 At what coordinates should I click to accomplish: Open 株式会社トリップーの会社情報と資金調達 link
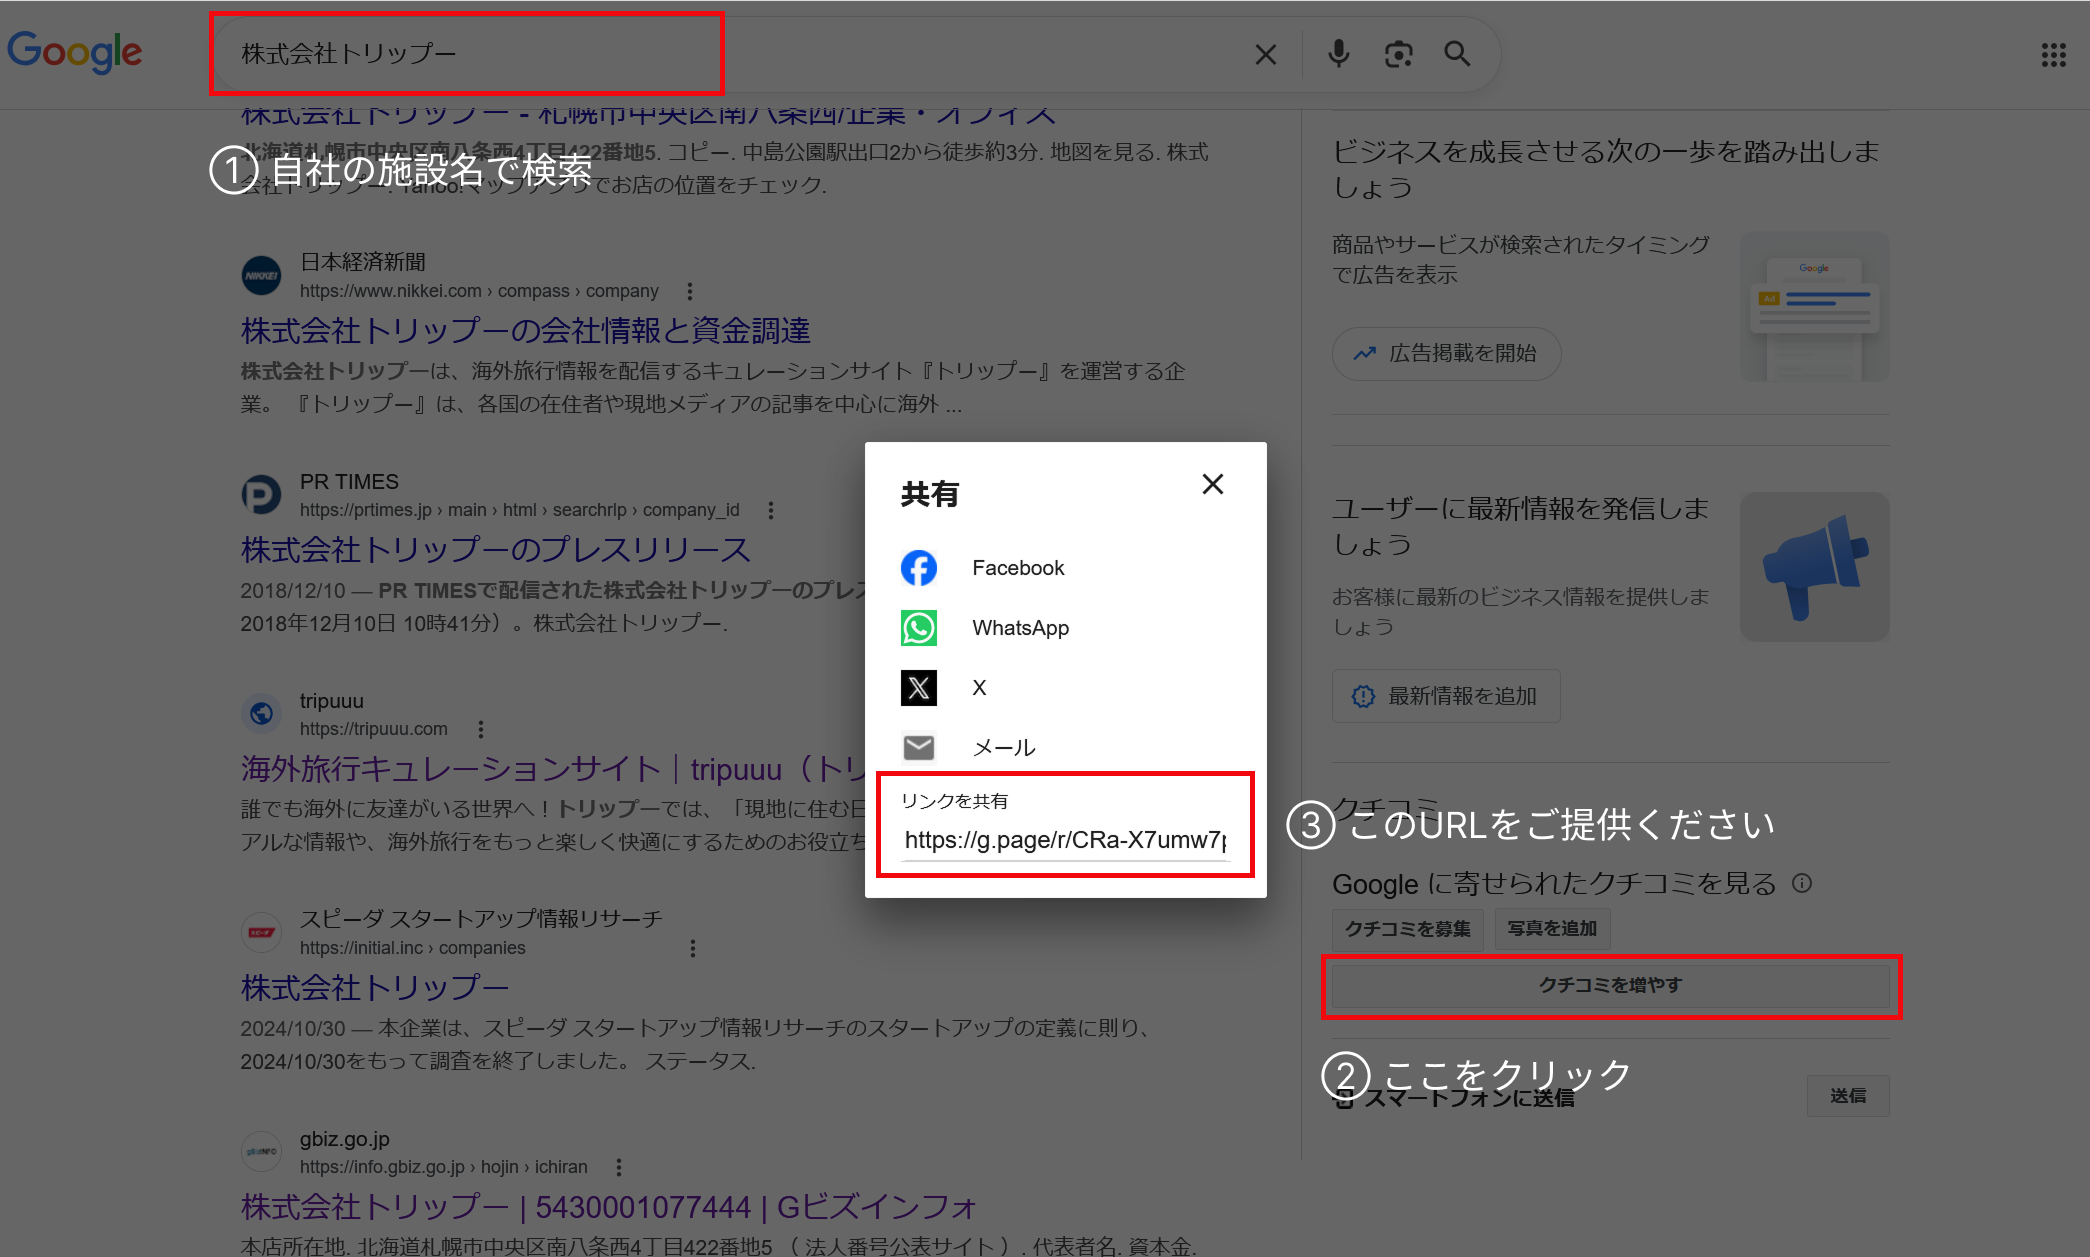coord(525,331)
